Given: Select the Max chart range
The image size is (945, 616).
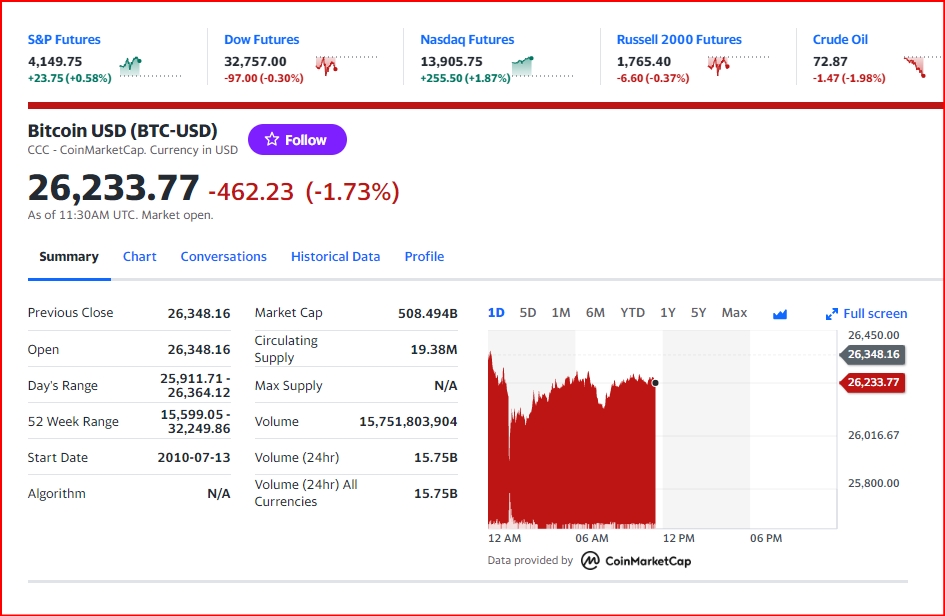Looking at the screenshot, I should click(x=735, y=313).
